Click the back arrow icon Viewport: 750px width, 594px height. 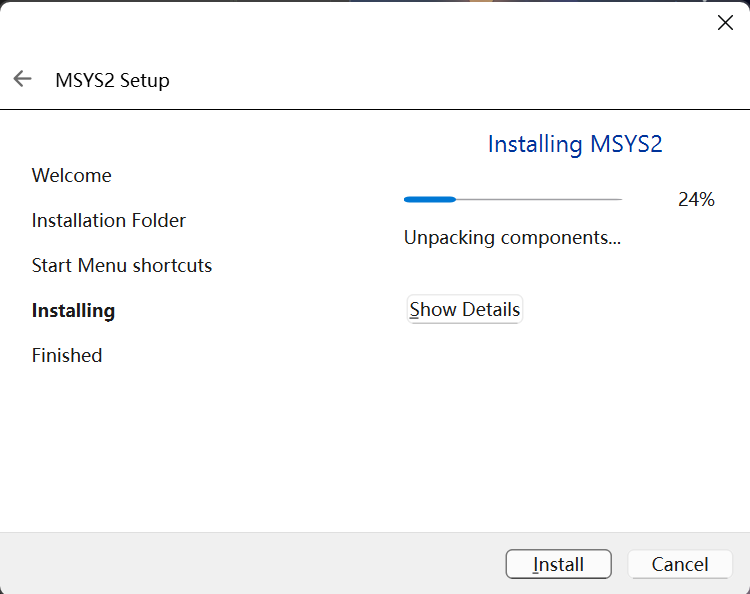[22, 79]
